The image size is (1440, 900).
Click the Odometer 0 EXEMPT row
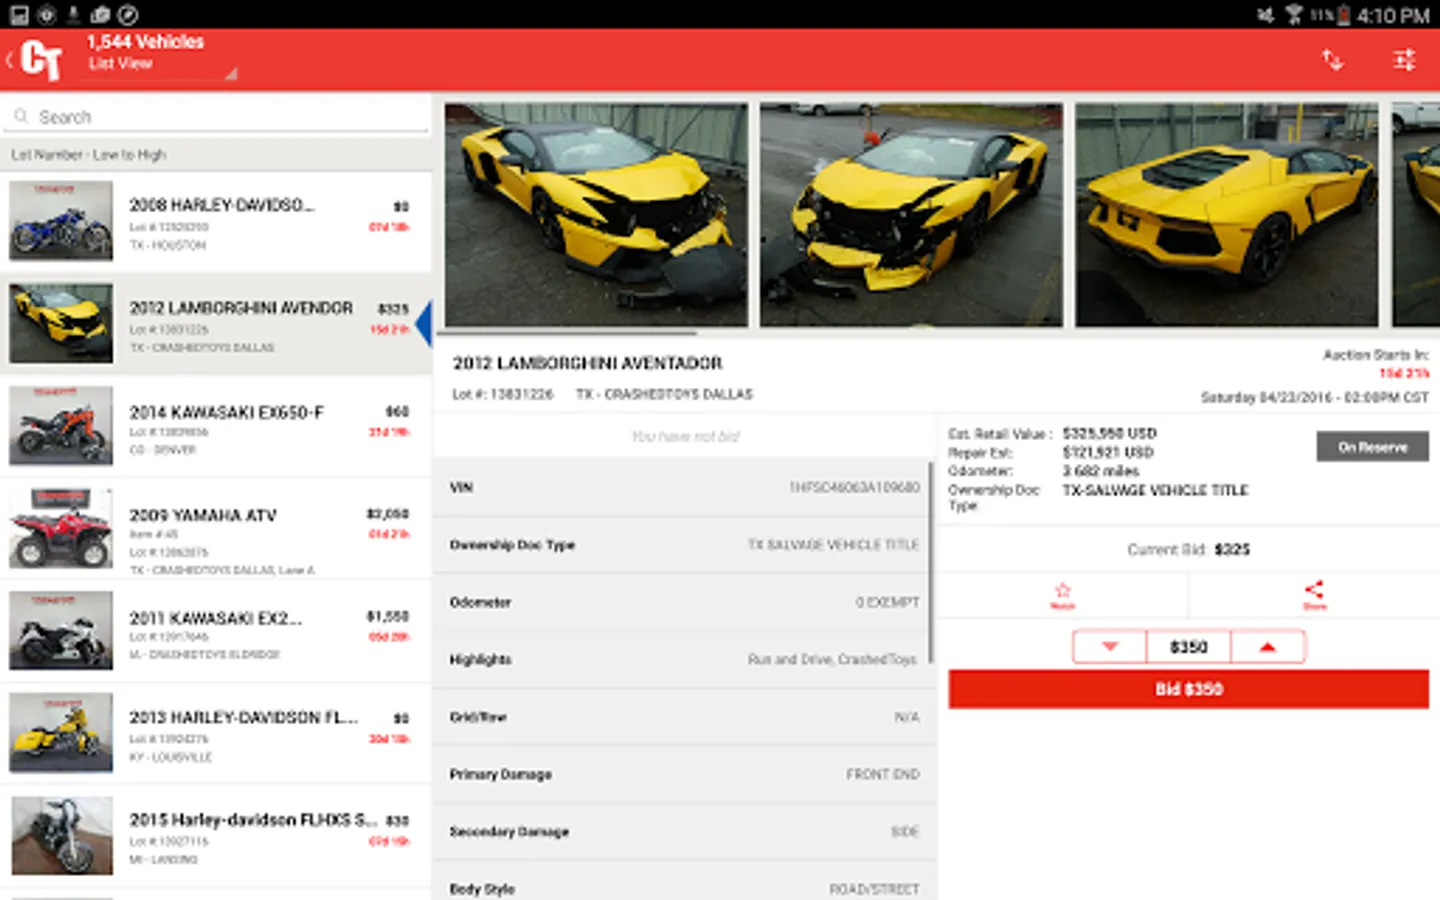point(684,602)
